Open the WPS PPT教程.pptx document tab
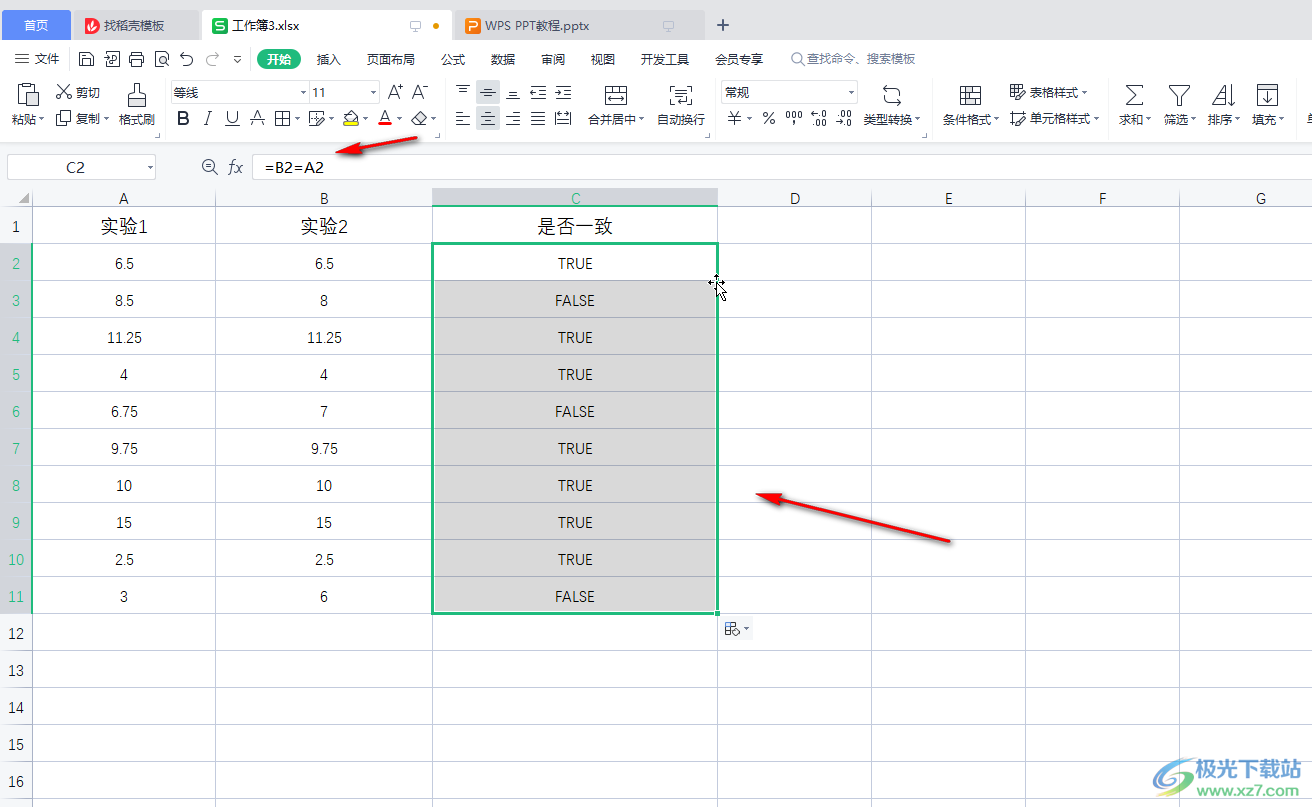The width and height of the screenshot is (1312, 807). click(x=580, y=25)
